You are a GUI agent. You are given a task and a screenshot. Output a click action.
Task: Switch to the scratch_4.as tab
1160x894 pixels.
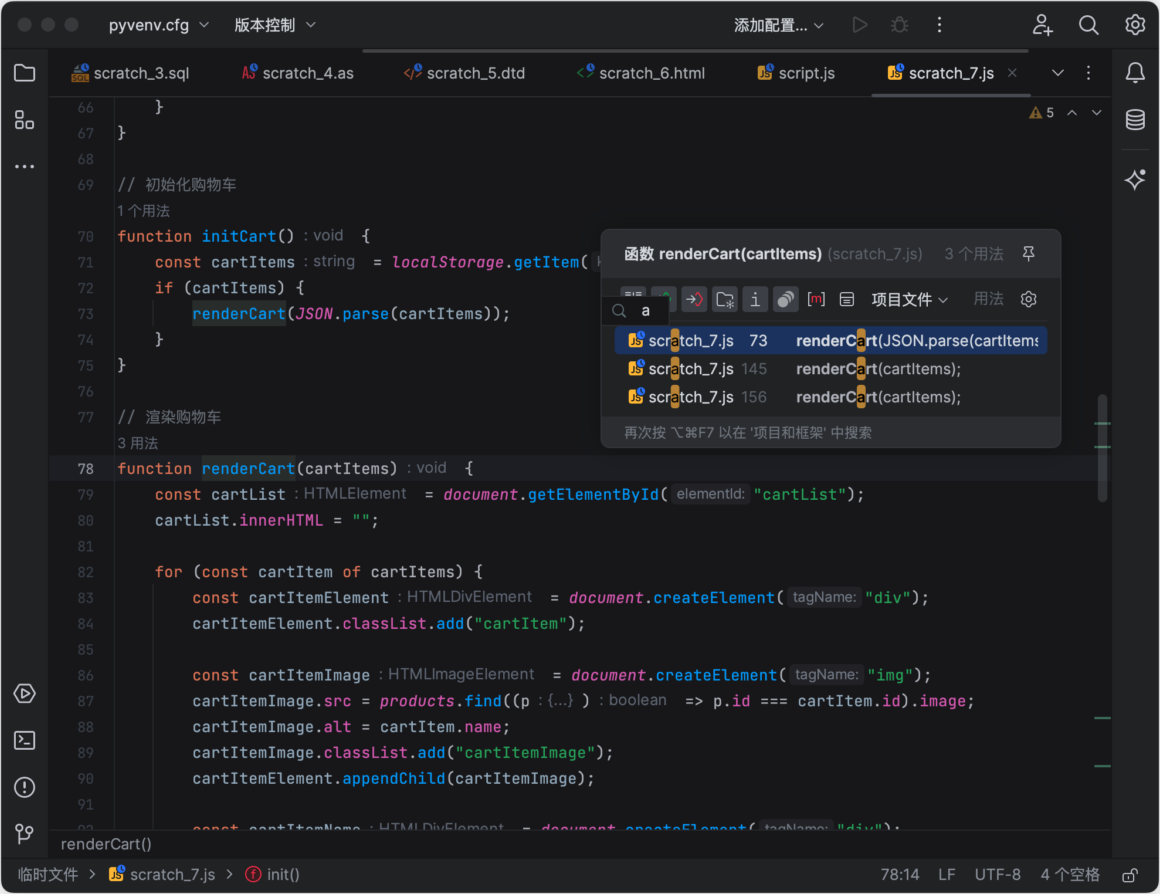[297, 73]
